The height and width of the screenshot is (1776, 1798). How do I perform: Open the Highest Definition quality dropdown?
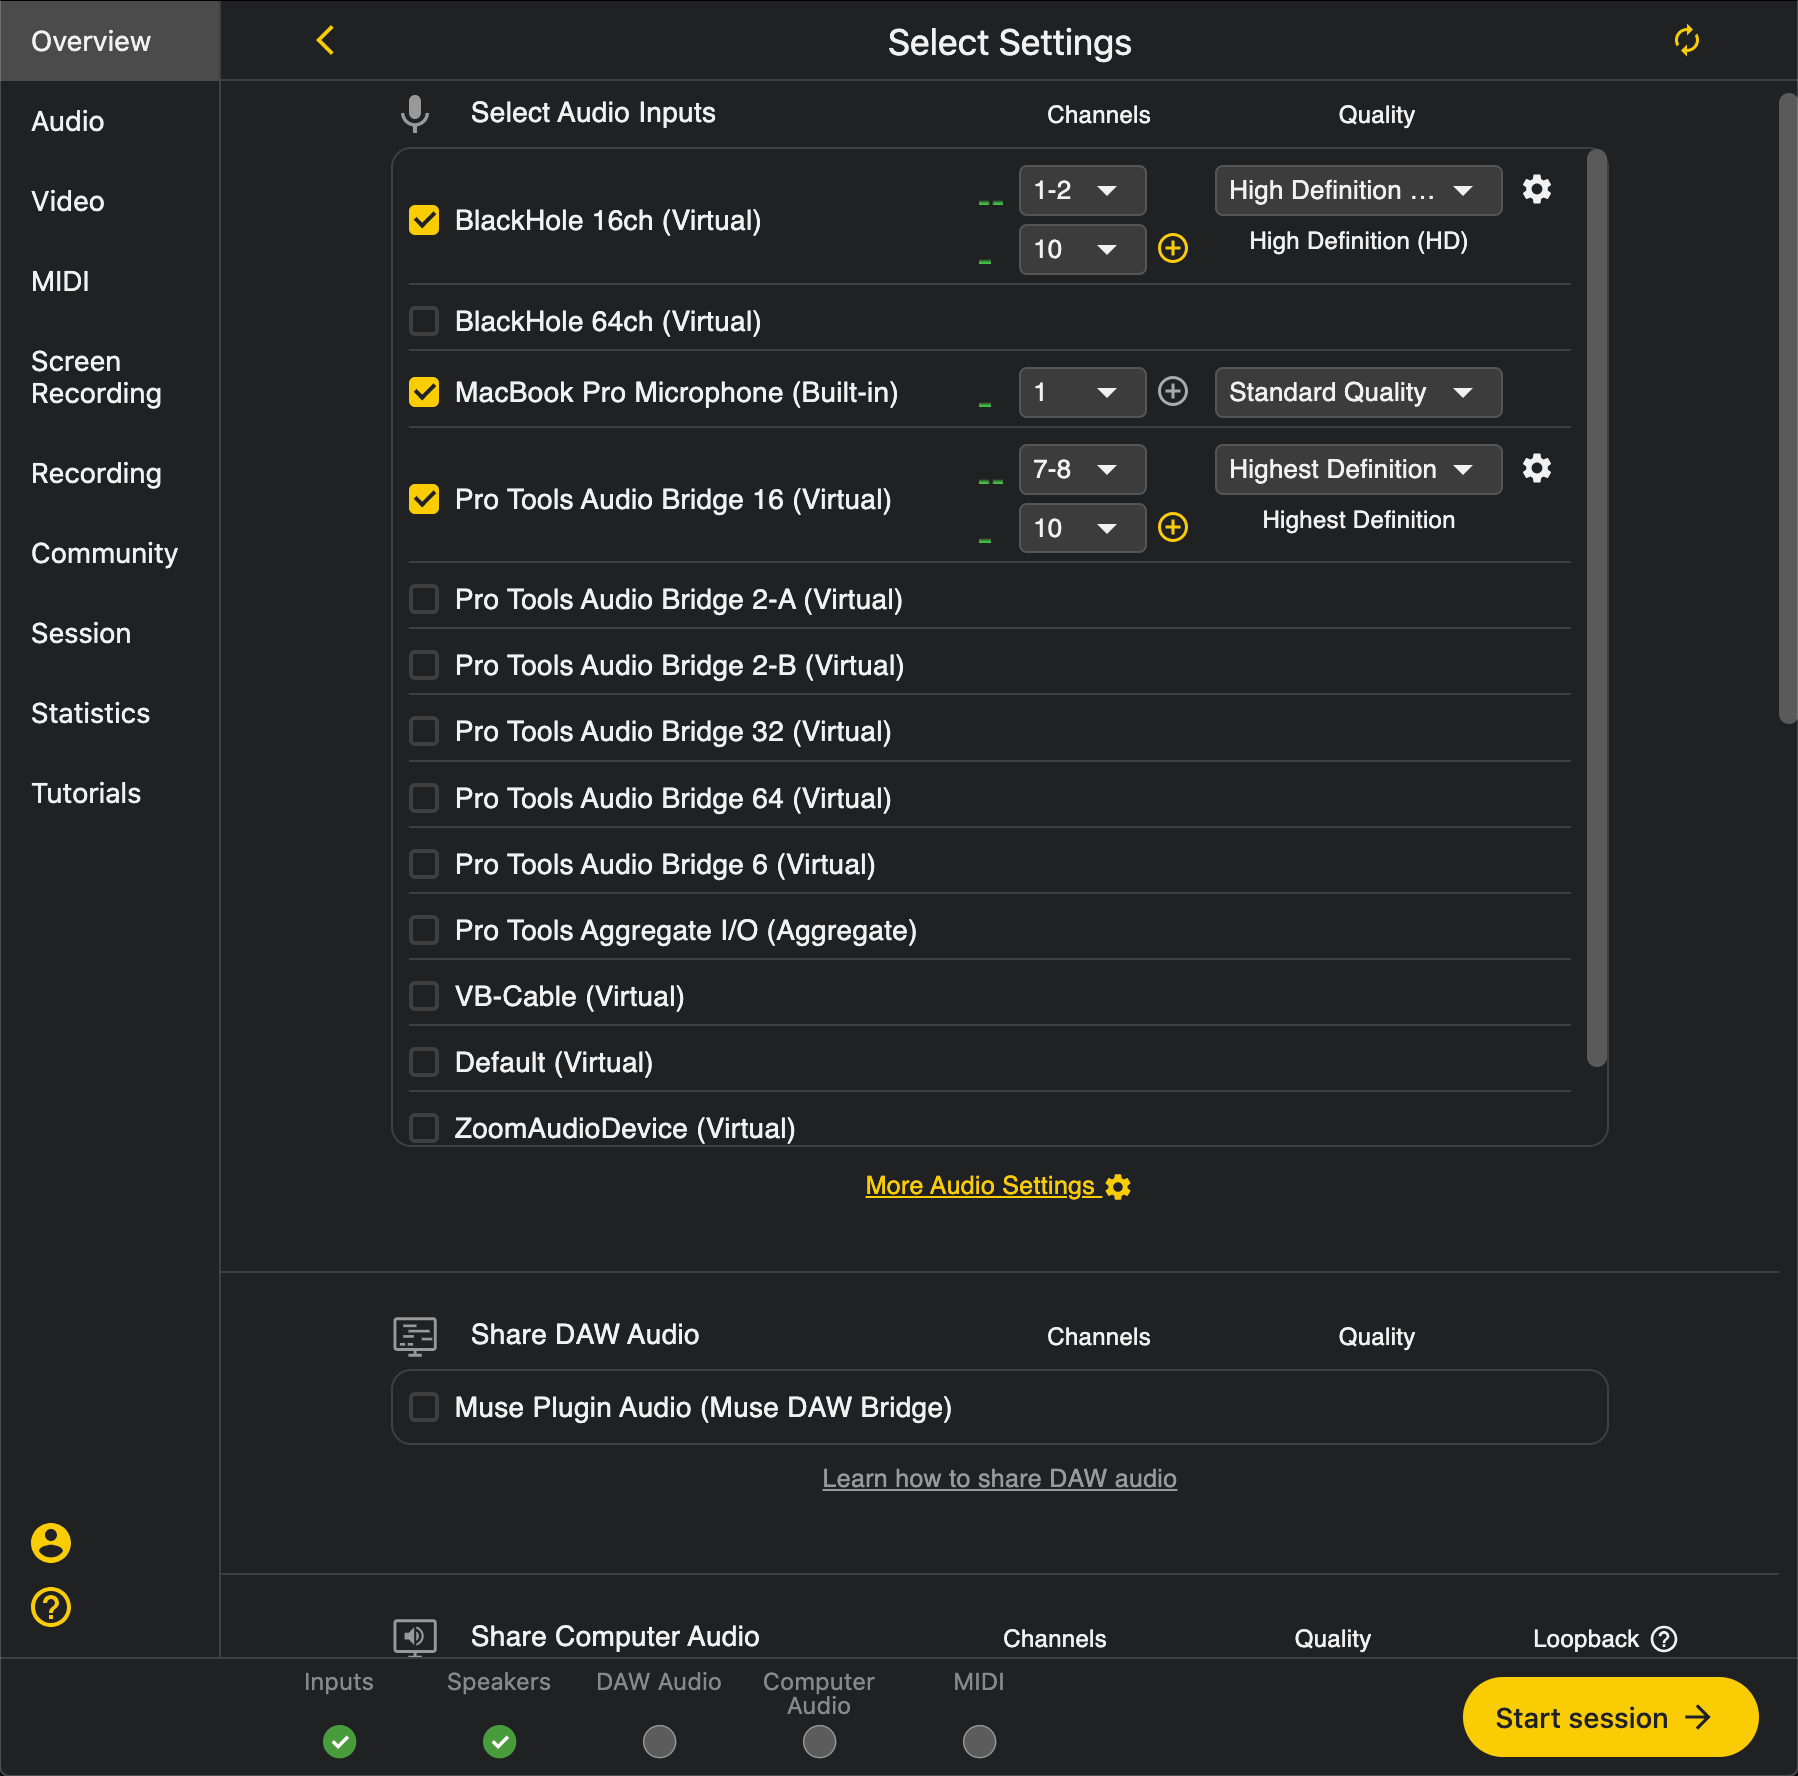pos(1357,469)
